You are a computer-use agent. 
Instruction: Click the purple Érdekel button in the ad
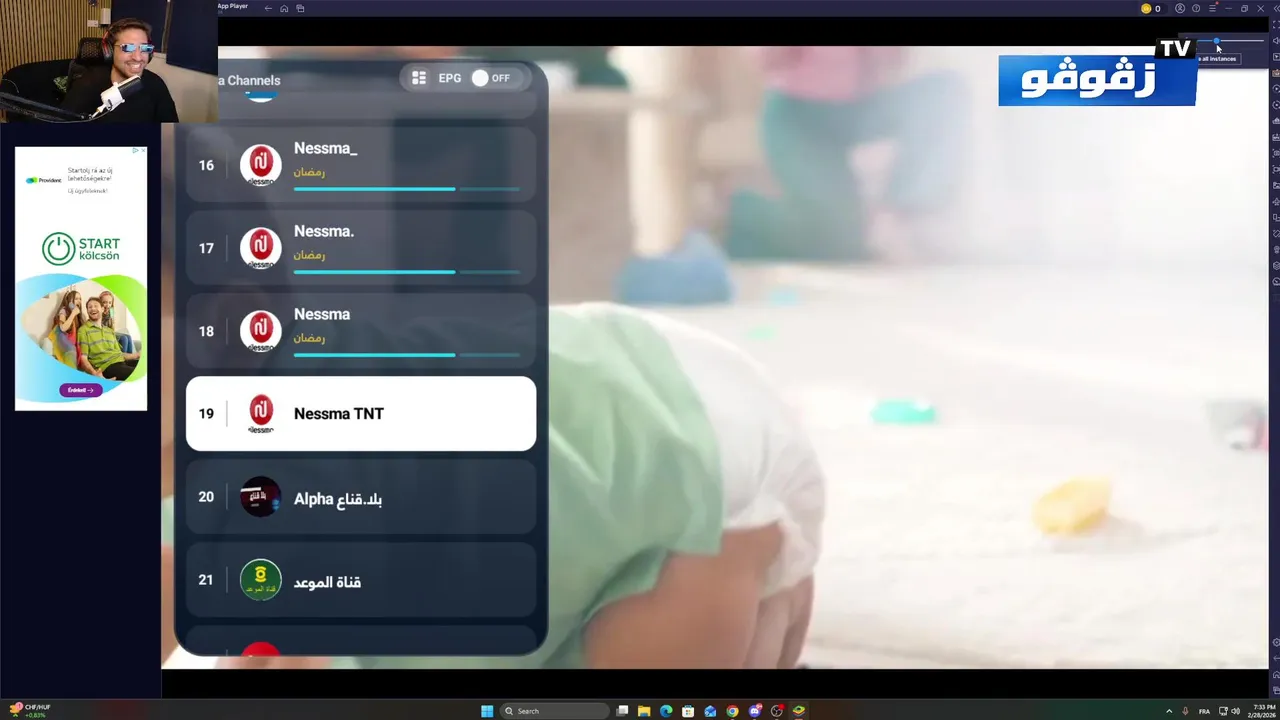(80, 390)
